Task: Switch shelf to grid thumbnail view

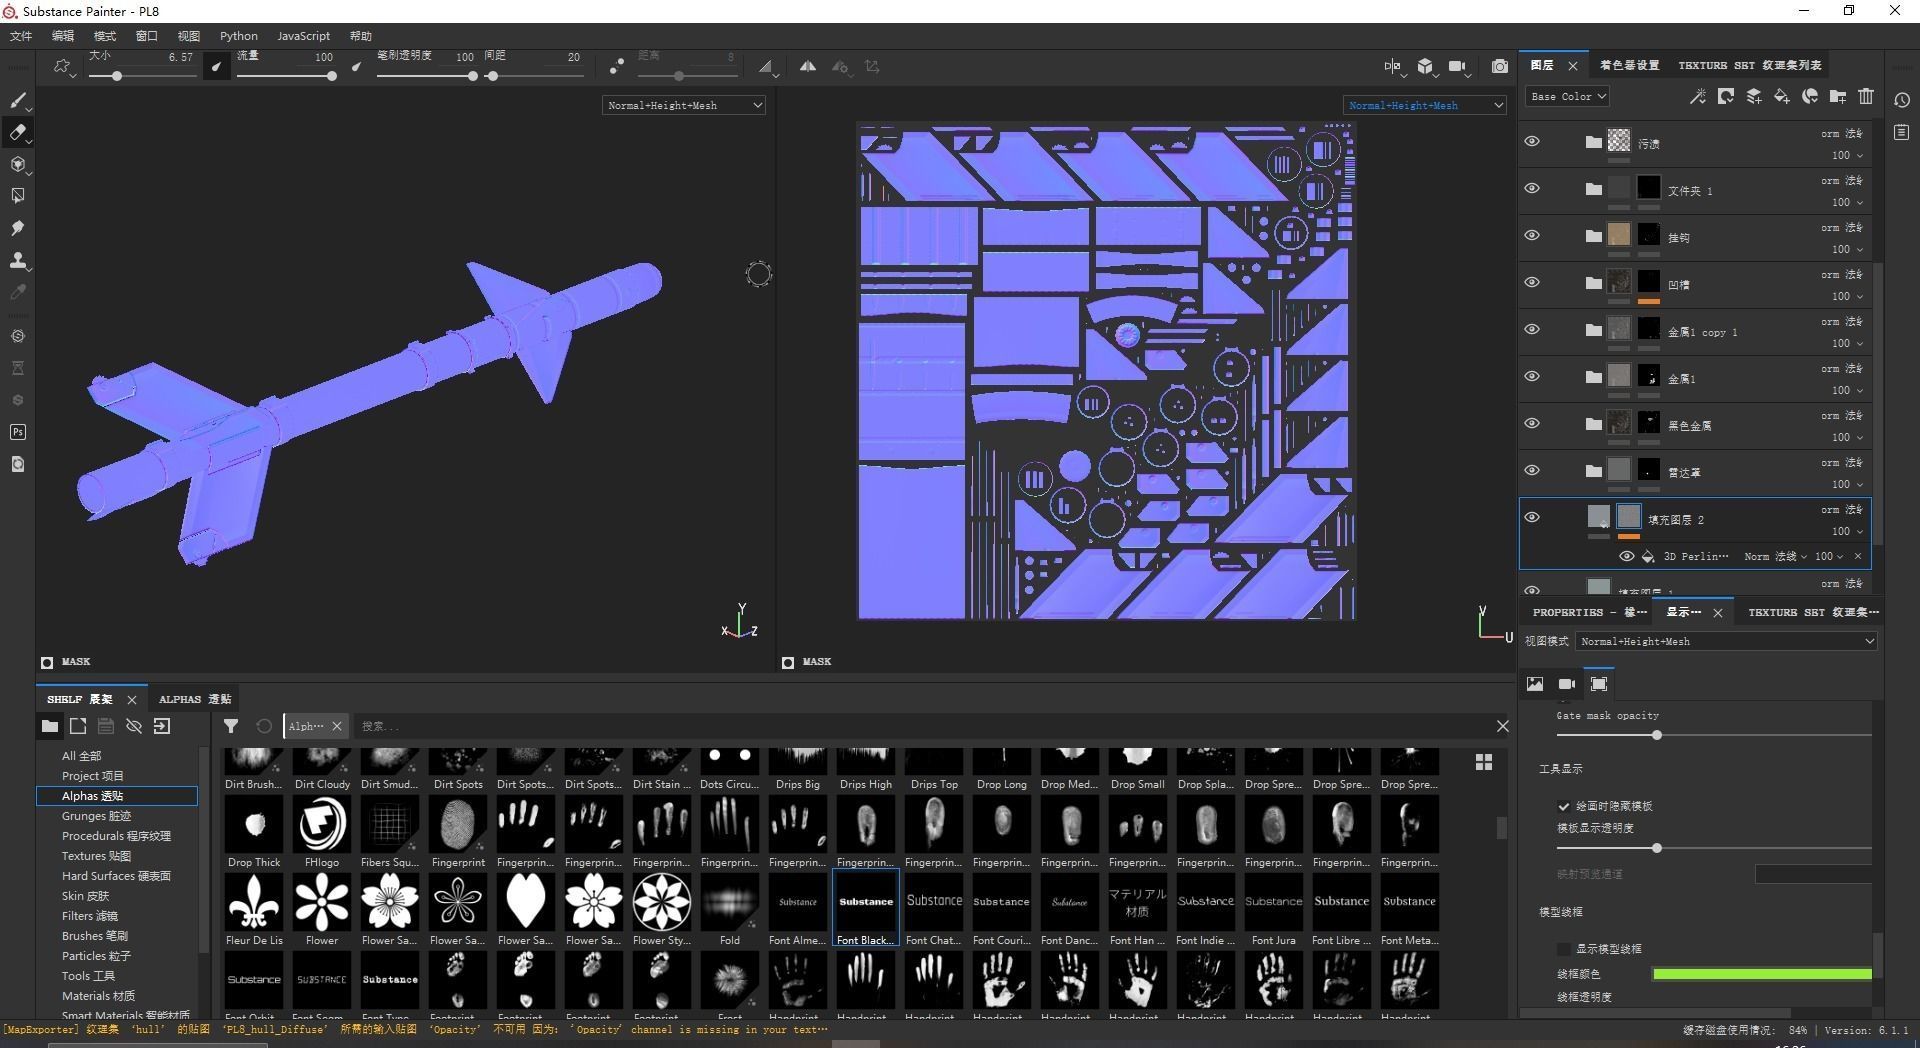Action: 1484,762
